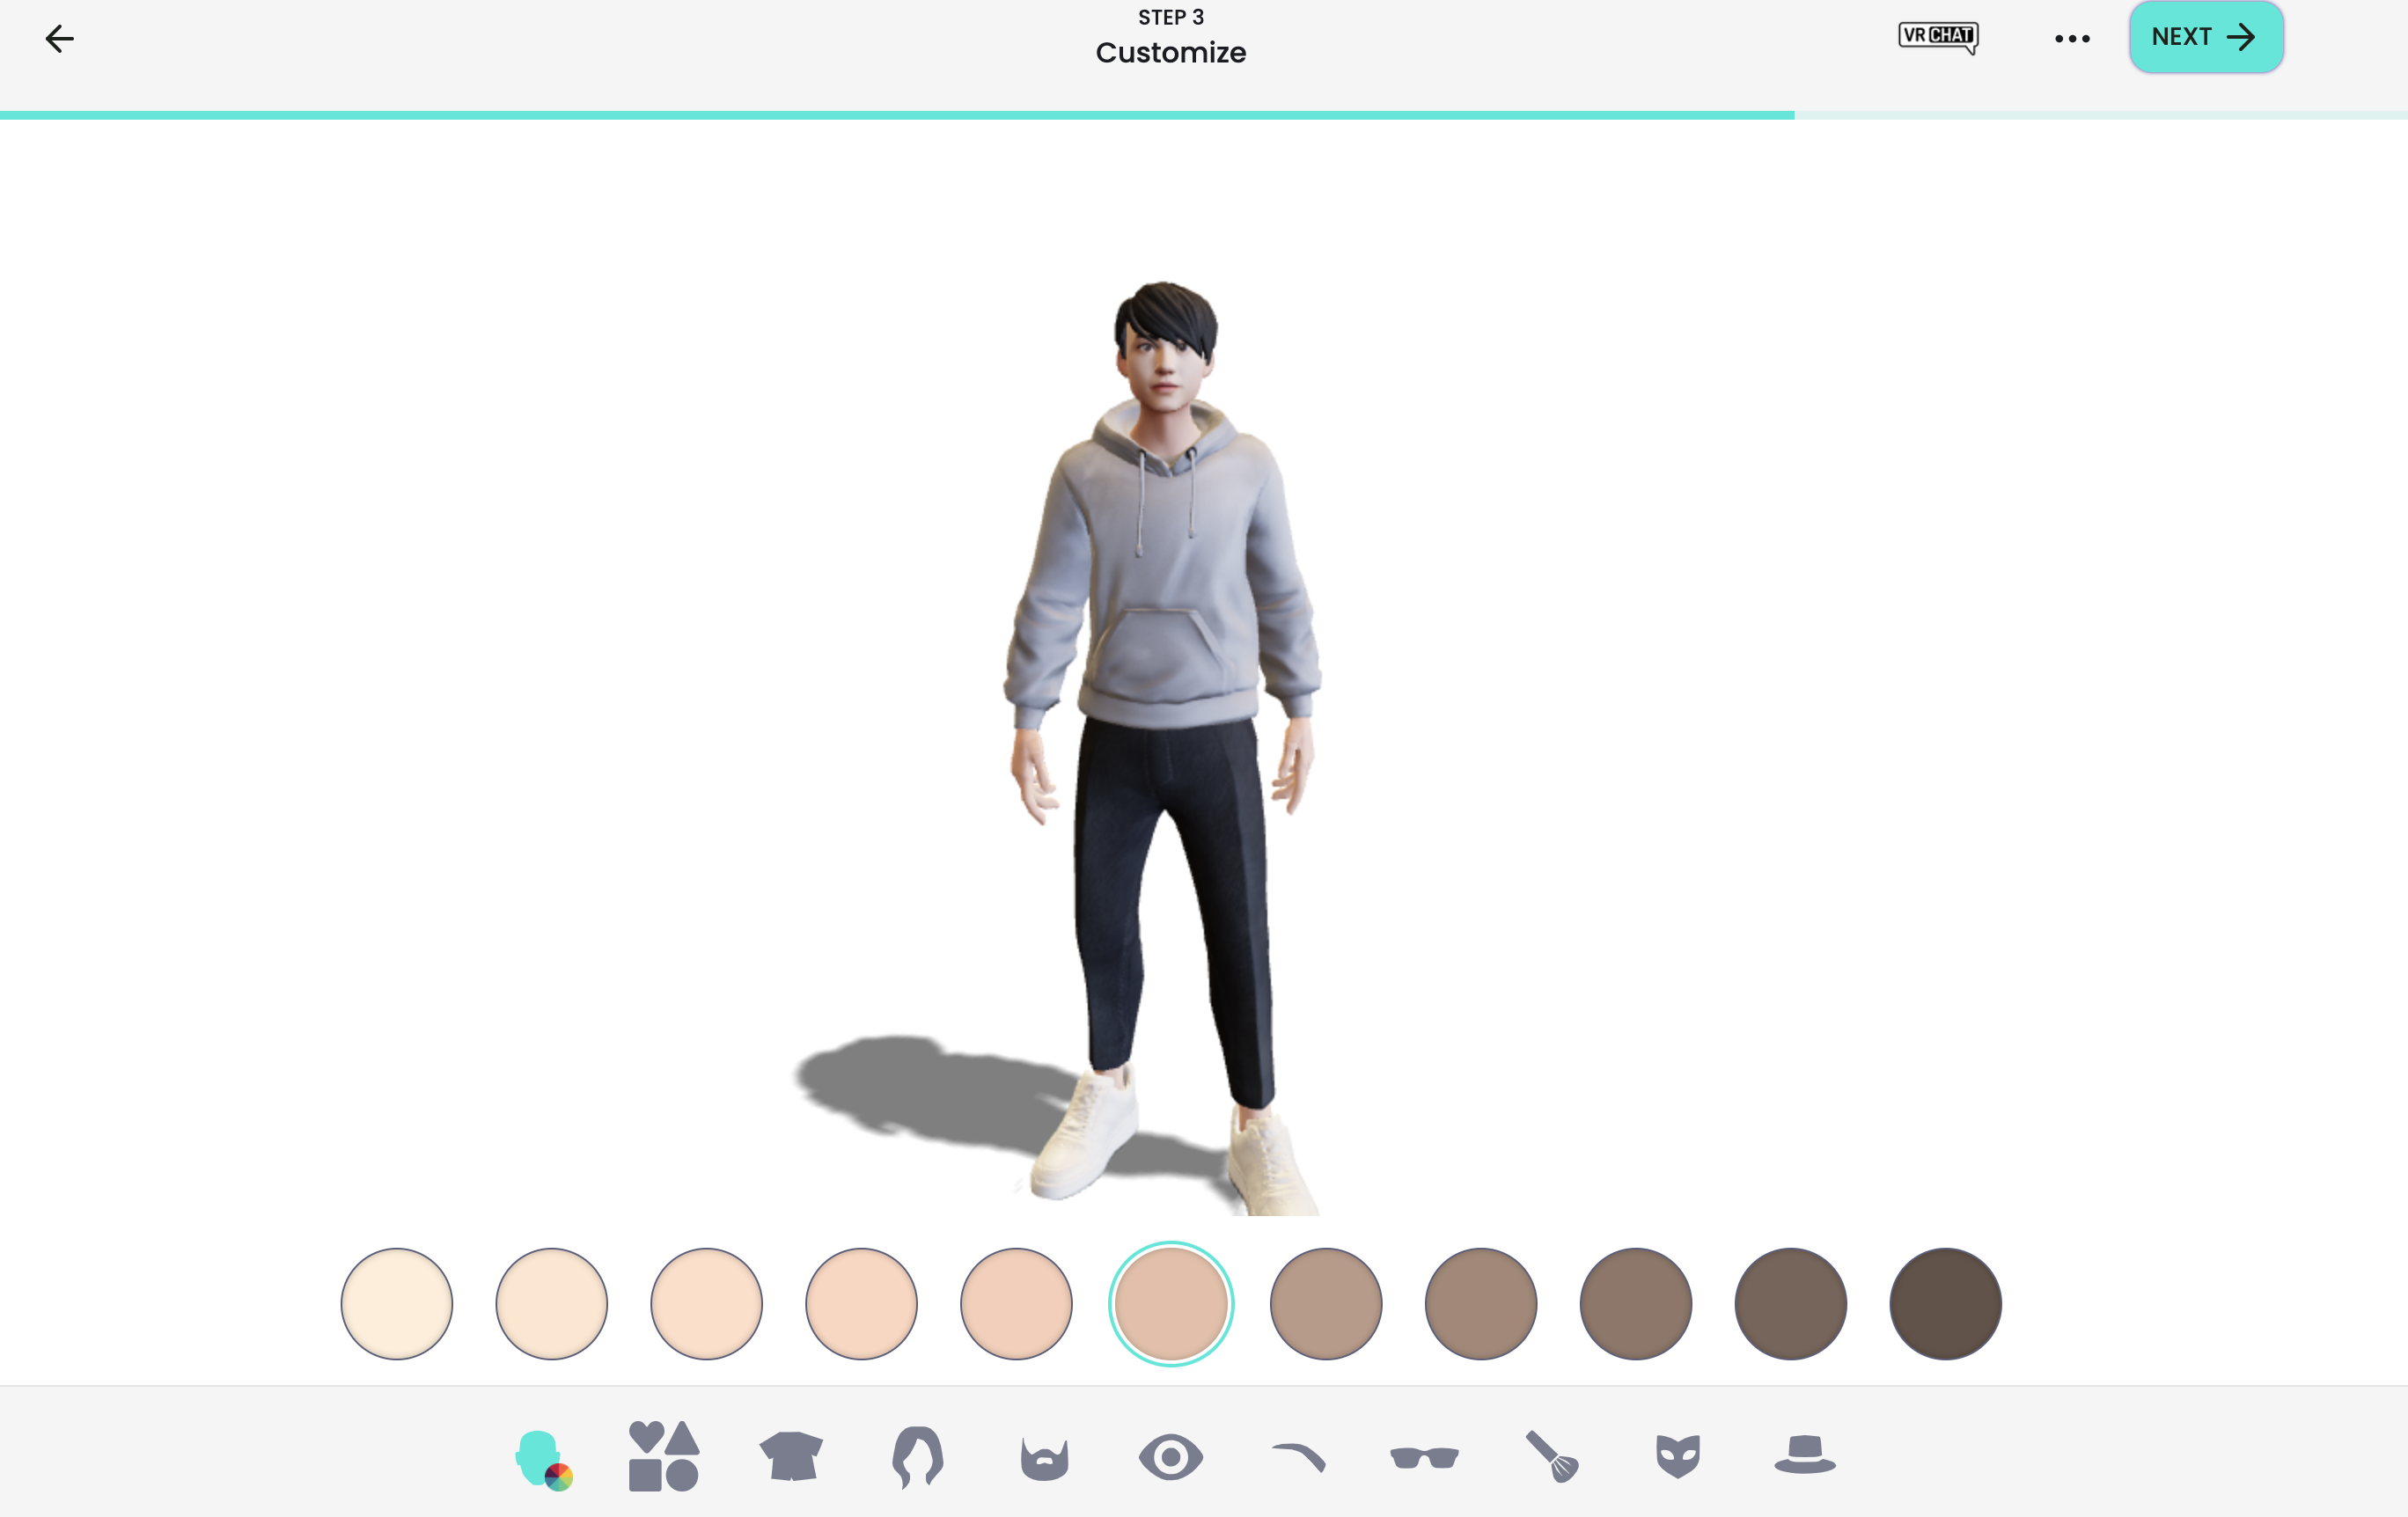Open the beard options icon
This screenshot has height=1517, width=2408.
tap(1044, 1459)
